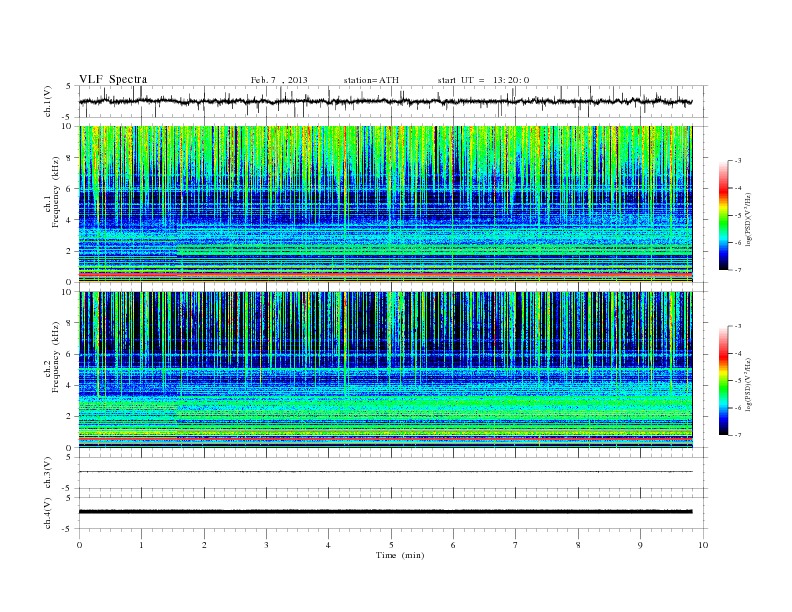
Task: Click the ch.2 spectrogram panel
Action: pos(385,370)
